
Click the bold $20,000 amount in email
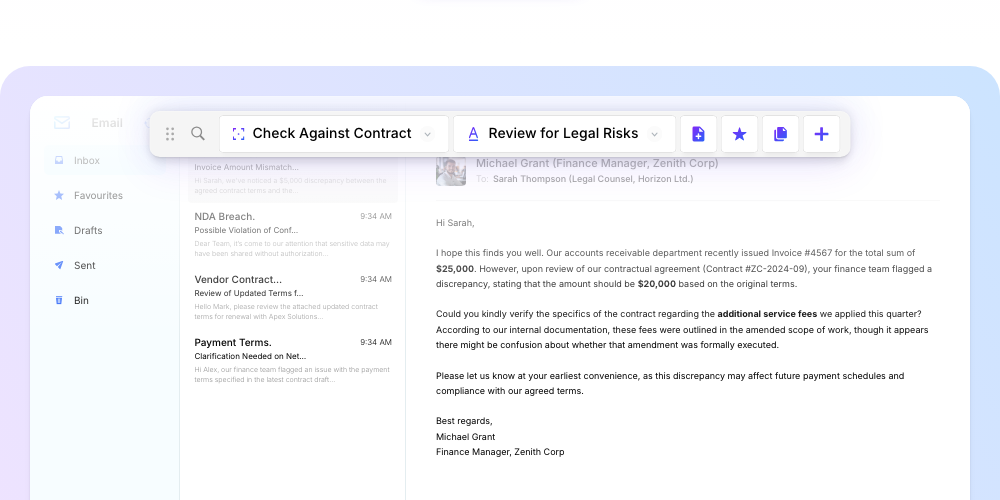coord(656,284)
